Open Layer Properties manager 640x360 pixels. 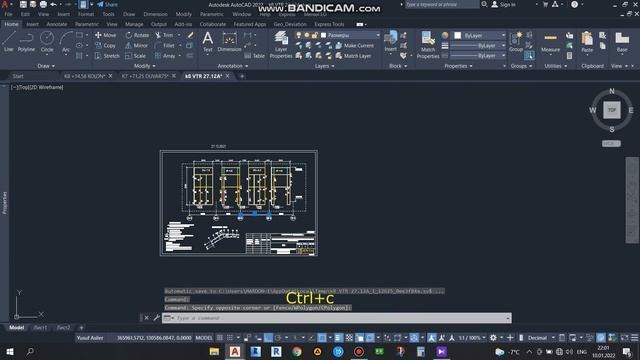(x=281, y=45)
